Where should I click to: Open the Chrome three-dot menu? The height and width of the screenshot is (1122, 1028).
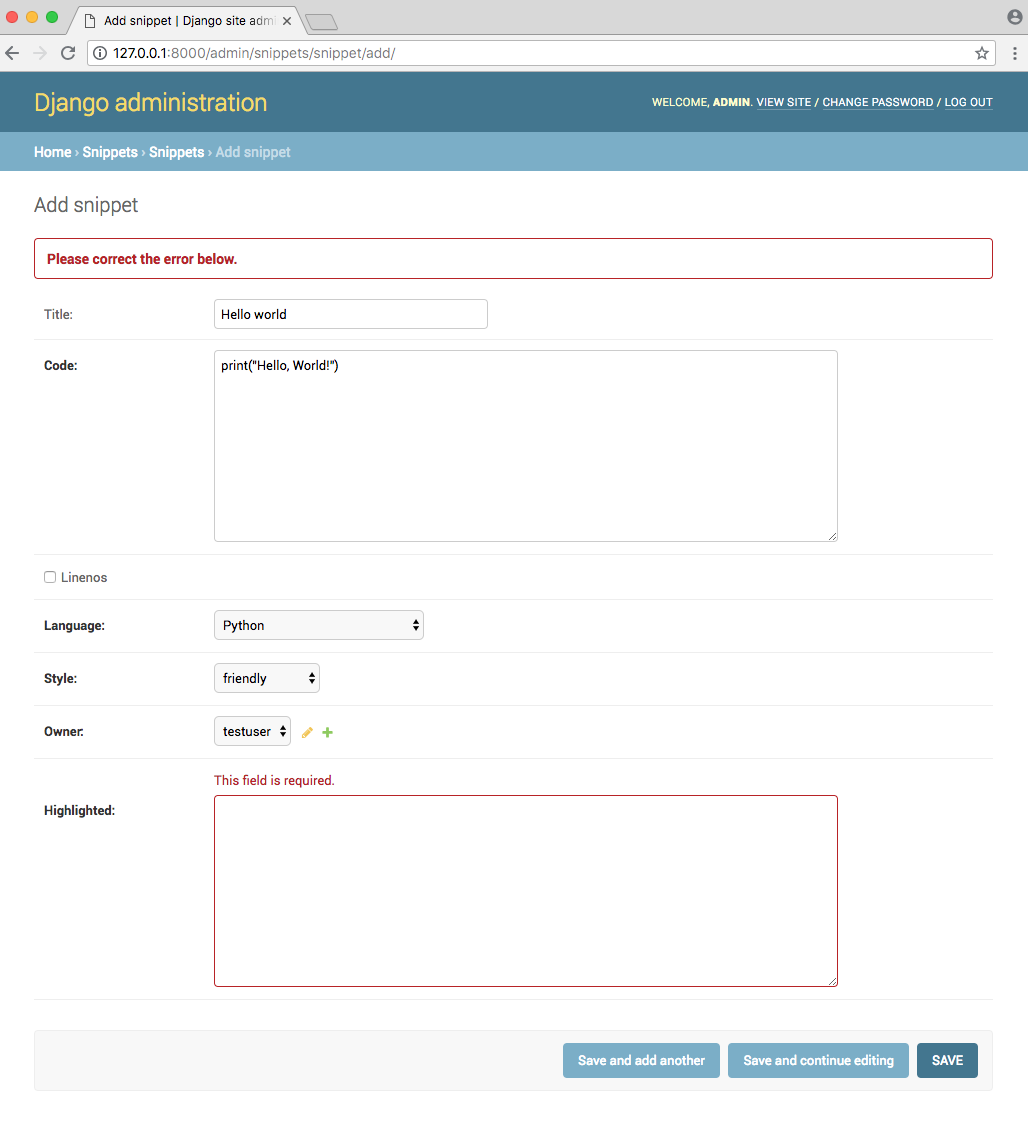(x=1014, y=53)
